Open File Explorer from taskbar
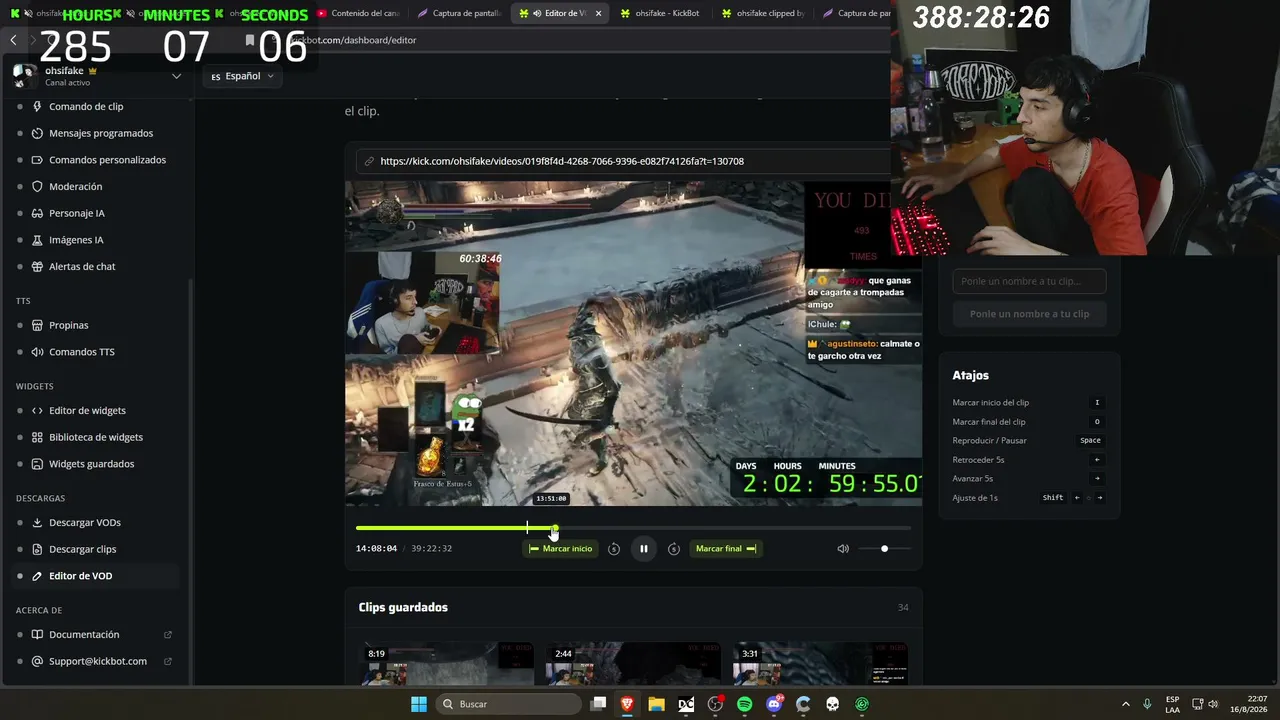The height and width of the screenshot is (720, 1280). coord(656,704)
